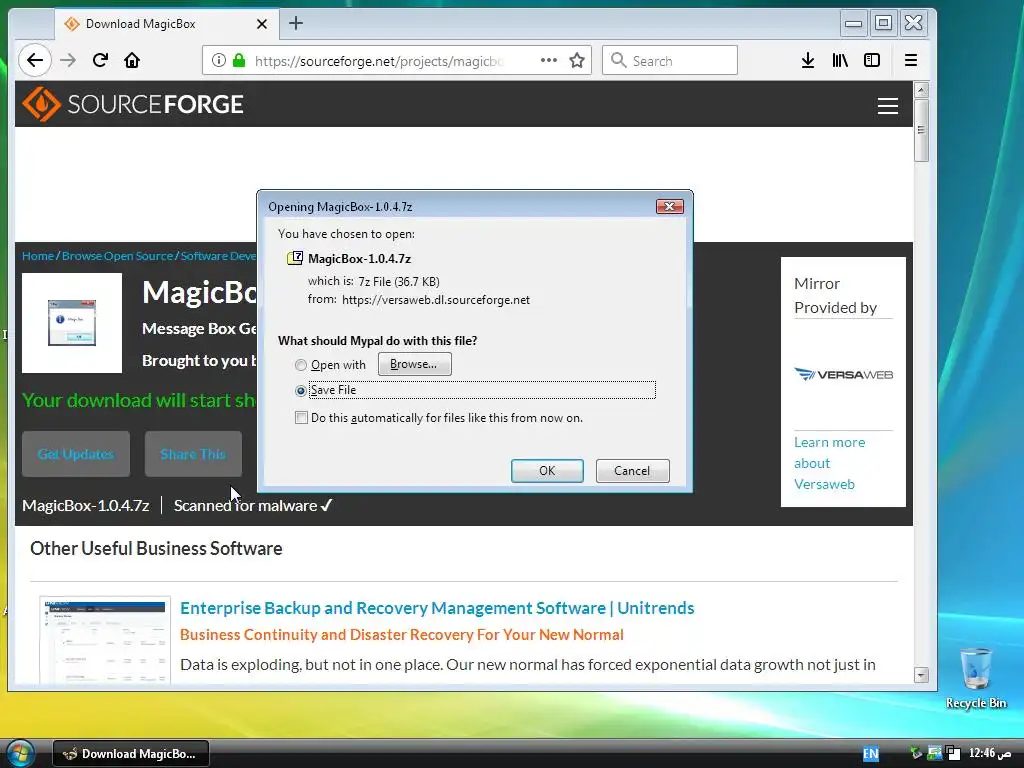Show site information icon in address bar
Screen dimensions: 1024x768
pyautogui.click(x=219, y=61)
